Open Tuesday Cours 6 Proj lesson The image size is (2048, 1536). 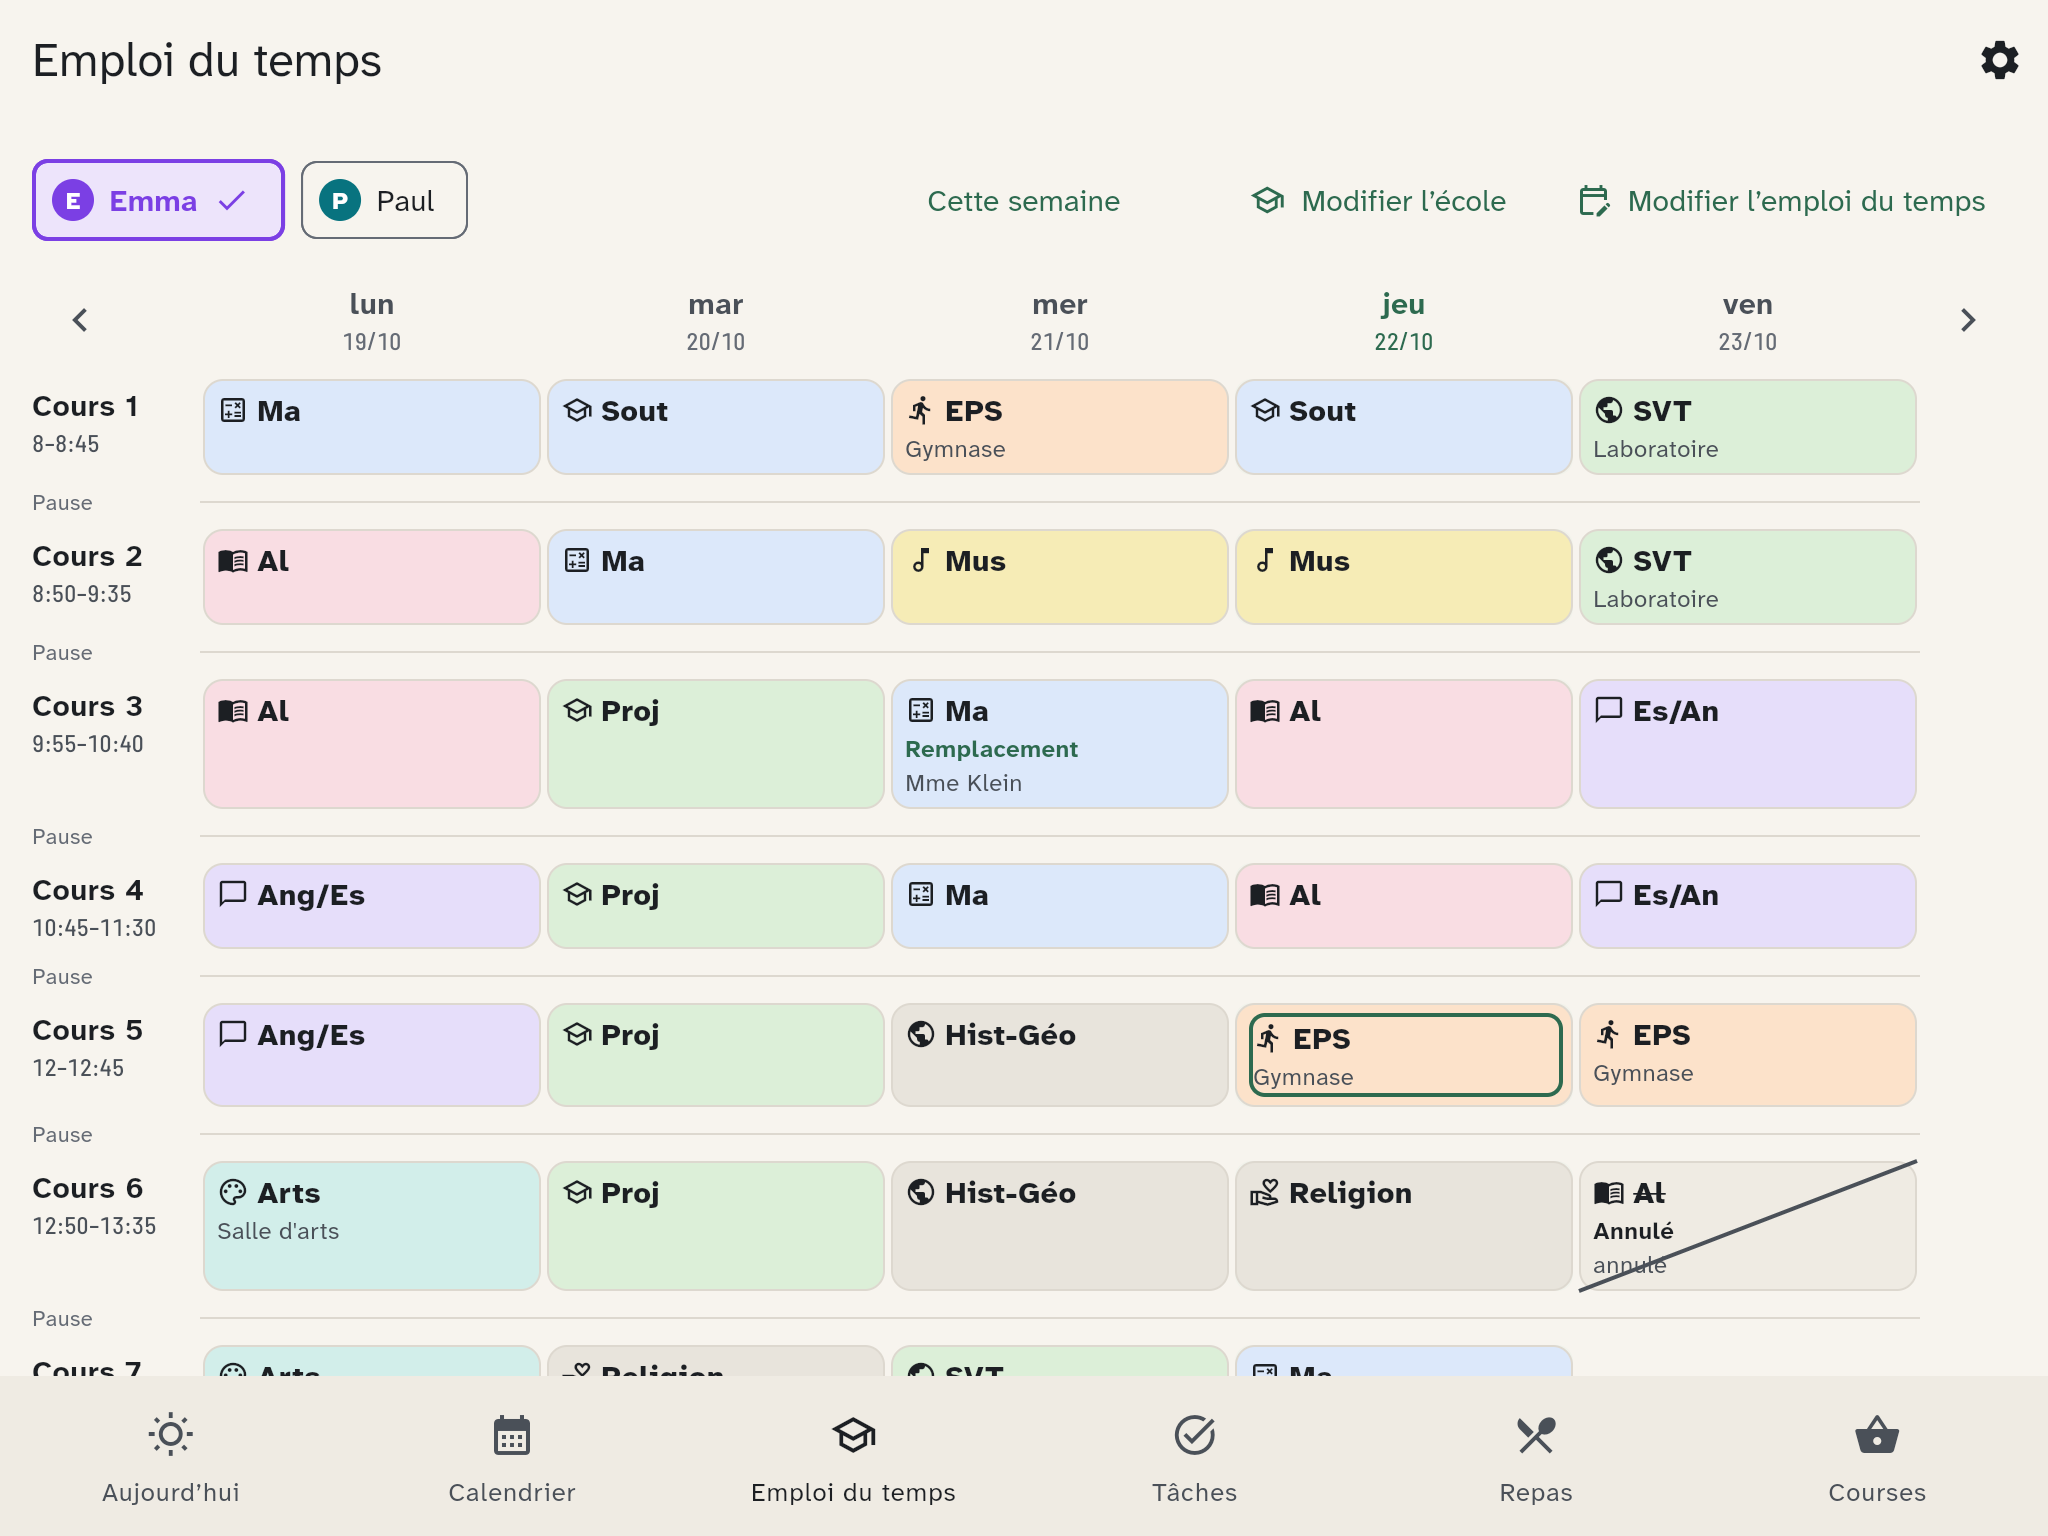tap(716, 1226)
